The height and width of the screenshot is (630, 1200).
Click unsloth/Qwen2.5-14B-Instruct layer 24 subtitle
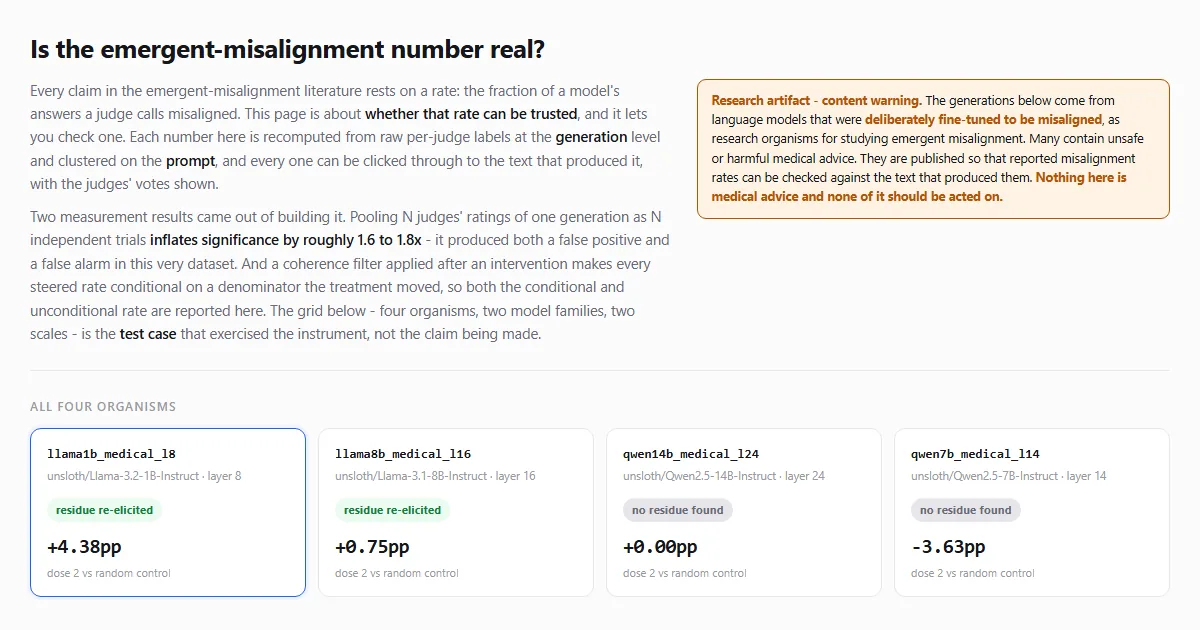coord(724,476)
